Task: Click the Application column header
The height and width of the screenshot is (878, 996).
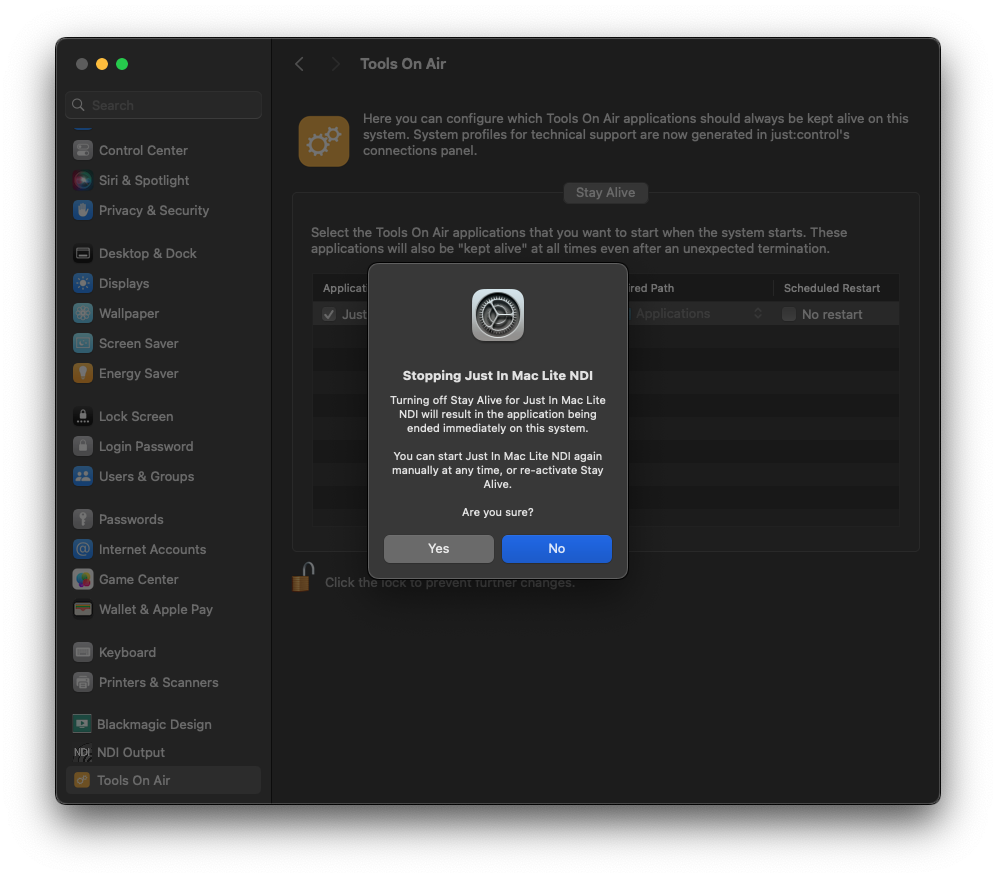Action: [x=345, y=288]
